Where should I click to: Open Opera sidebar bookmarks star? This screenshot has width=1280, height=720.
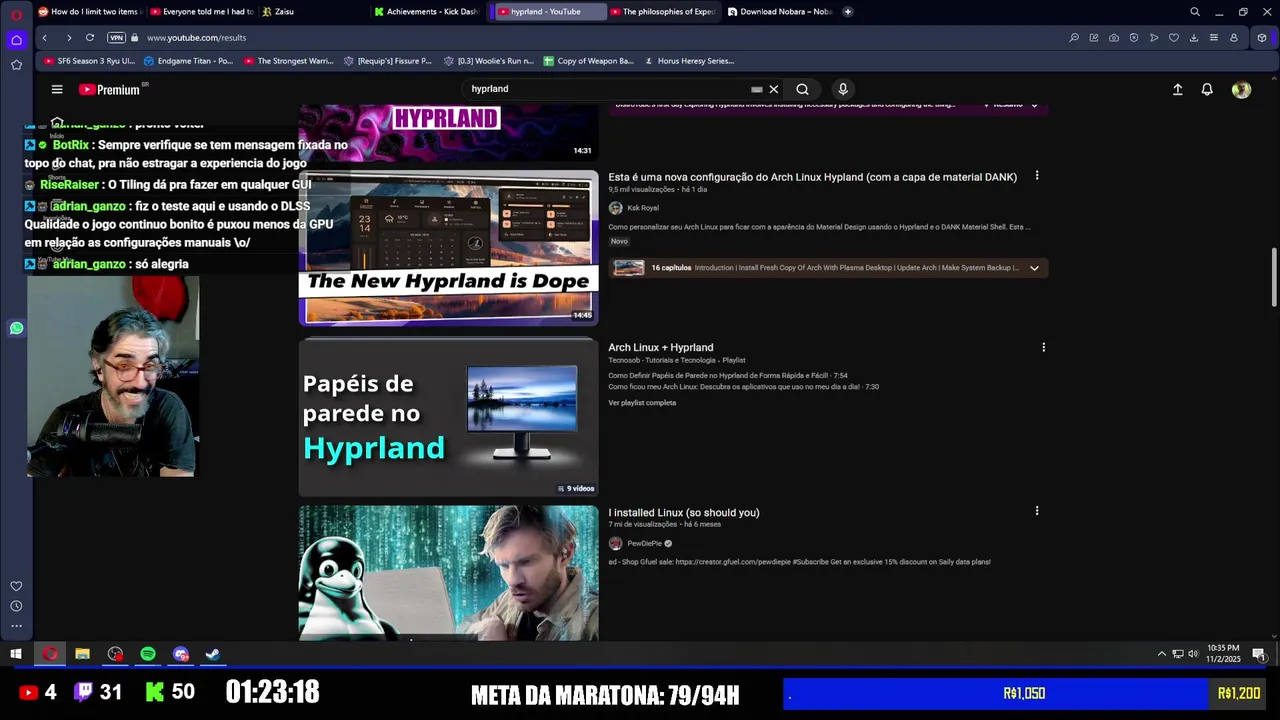point(16,65)
